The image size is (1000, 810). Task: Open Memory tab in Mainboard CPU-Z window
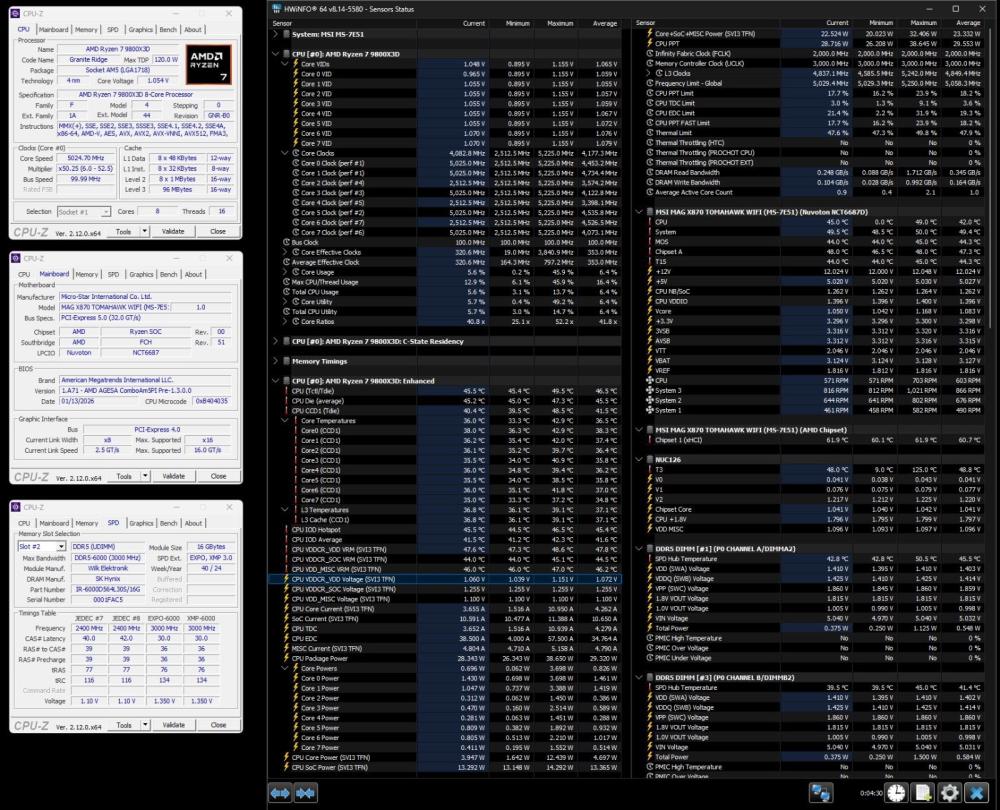(x=87, y=274)
